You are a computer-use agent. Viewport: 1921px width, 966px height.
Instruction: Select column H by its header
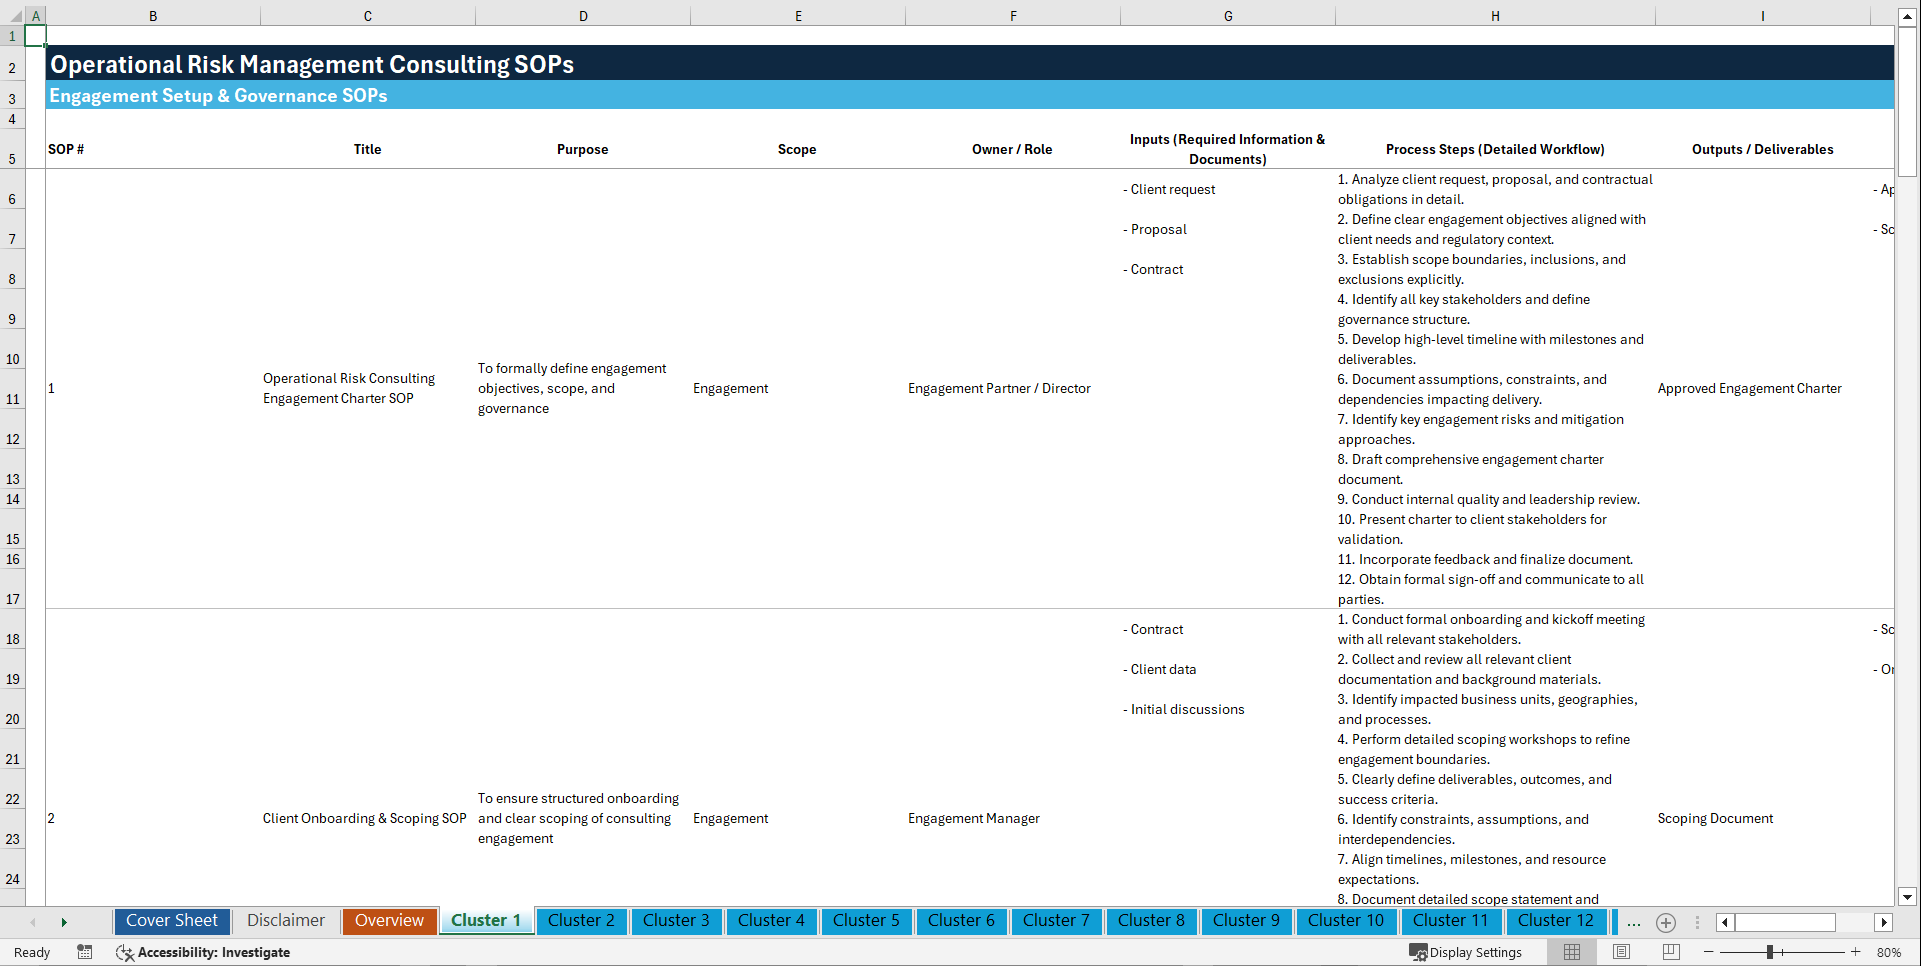tap(1494, 15)
